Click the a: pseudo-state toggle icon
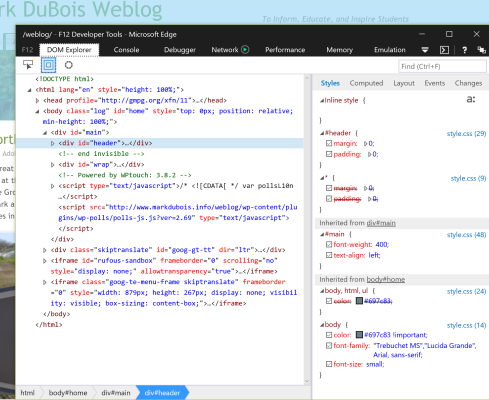Image resolution: width=489 pixels, height=400 pixels. 471,99
